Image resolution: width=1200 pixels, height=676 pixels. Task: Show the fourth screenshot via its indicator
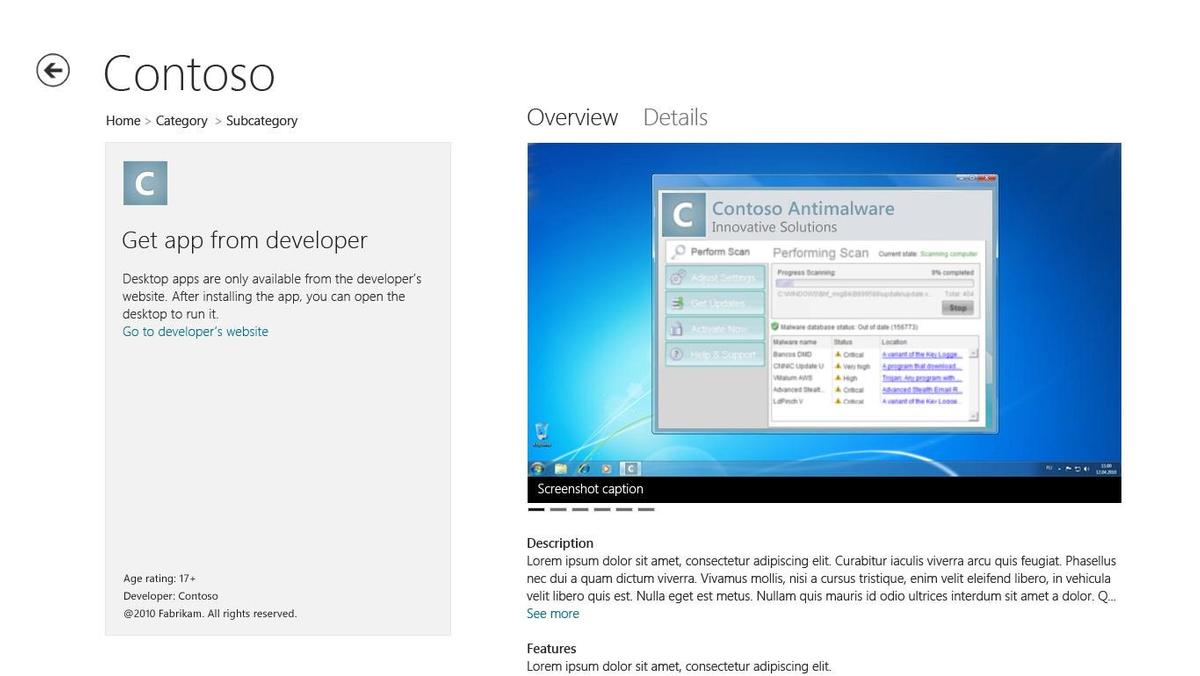click(602, 510)
